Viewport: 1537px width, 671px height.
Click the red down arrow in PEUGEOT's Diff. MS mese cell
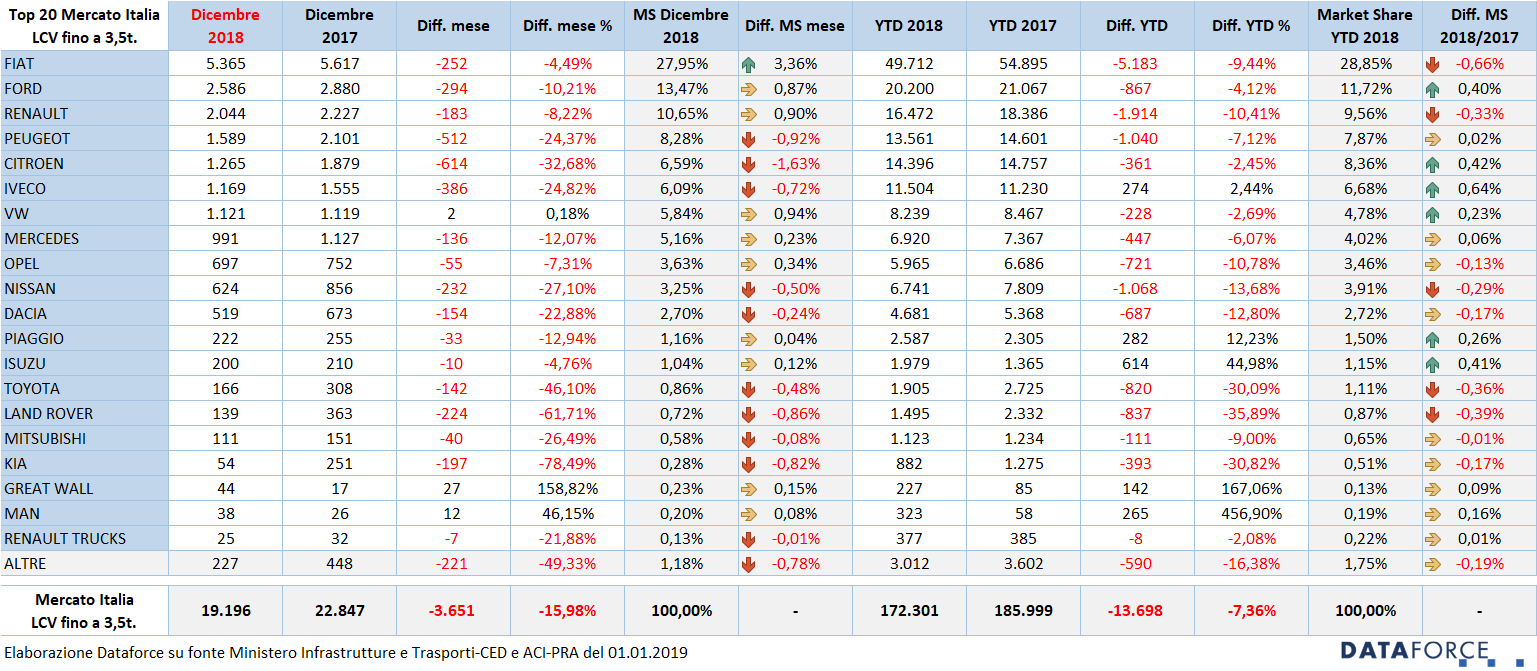pyautogui.click(x=749, y=139)
